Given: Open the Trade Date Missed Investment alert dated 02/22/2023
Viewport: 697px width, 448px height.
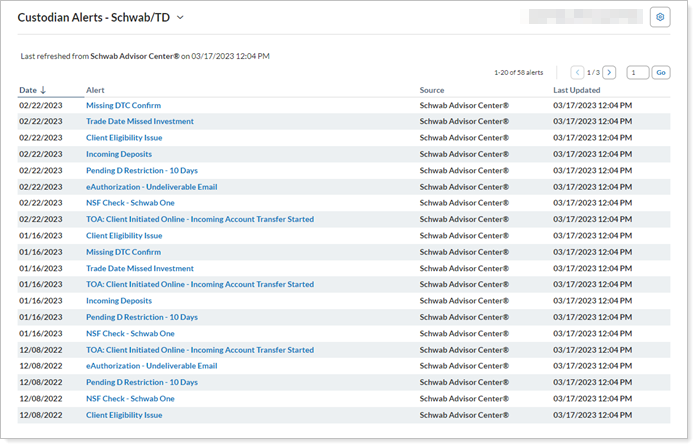Looking at the screenshot, I should coord(140,122).
